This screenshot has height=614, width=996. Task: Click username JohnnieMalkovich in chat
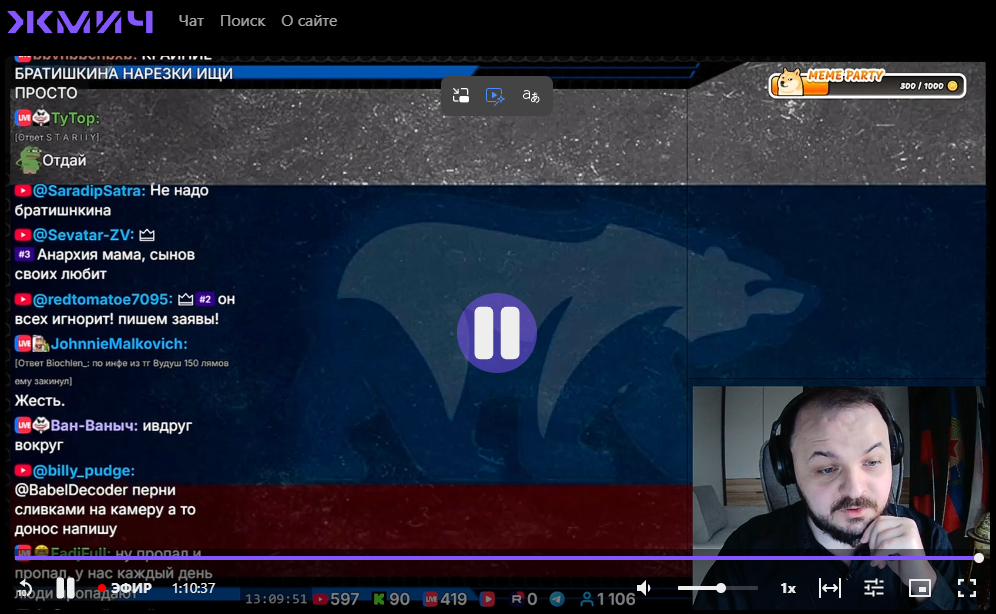[119, 344]
